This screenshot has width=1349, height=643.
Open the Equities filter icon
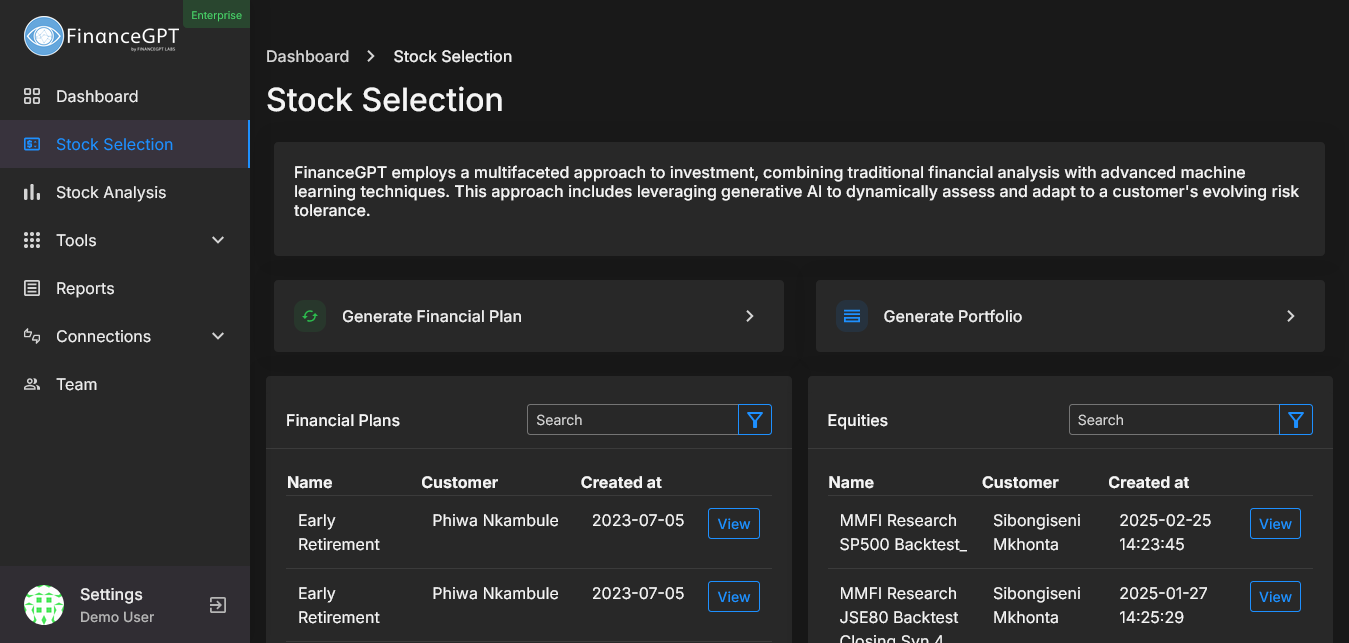tap(1296, 420)
